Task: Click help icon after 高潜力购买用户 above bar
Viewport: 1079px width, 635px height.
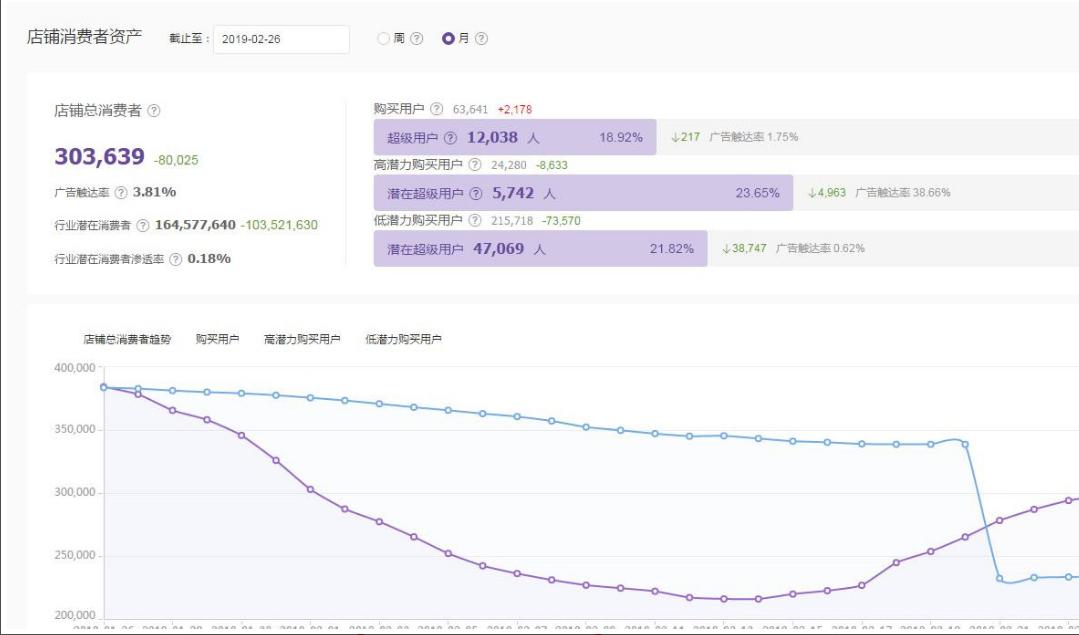Action: [x=474, y=165]
